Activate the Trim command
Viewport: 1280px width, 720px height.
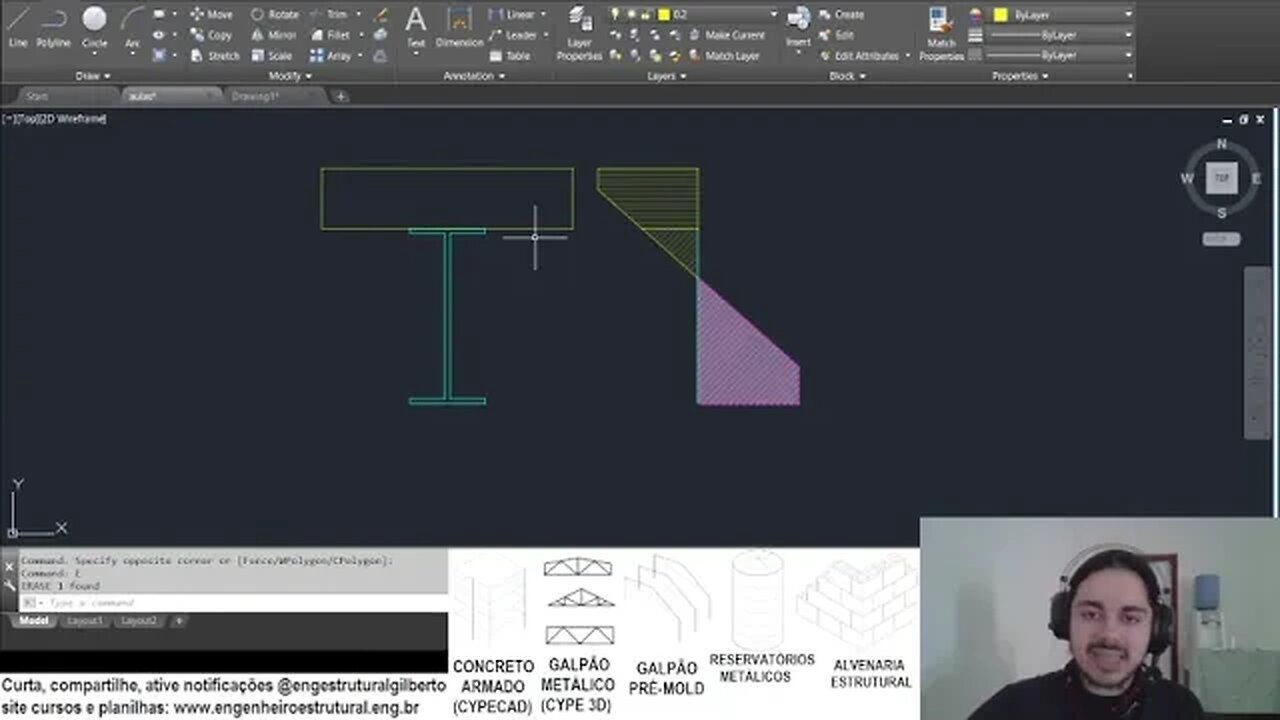pyautogui.click(x=329, y=14)
